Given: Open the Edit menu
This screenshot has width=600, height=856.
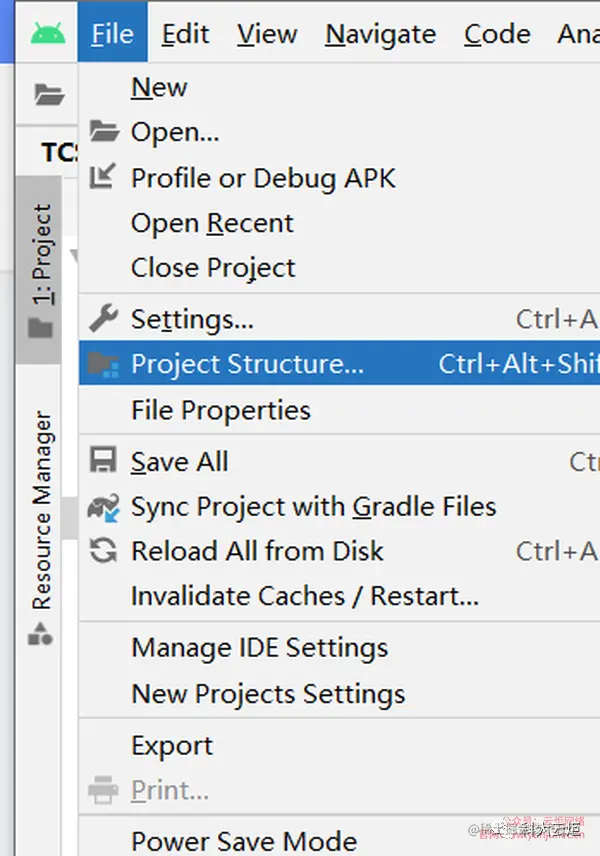Looking at the screenshot, I should (186, 34).
